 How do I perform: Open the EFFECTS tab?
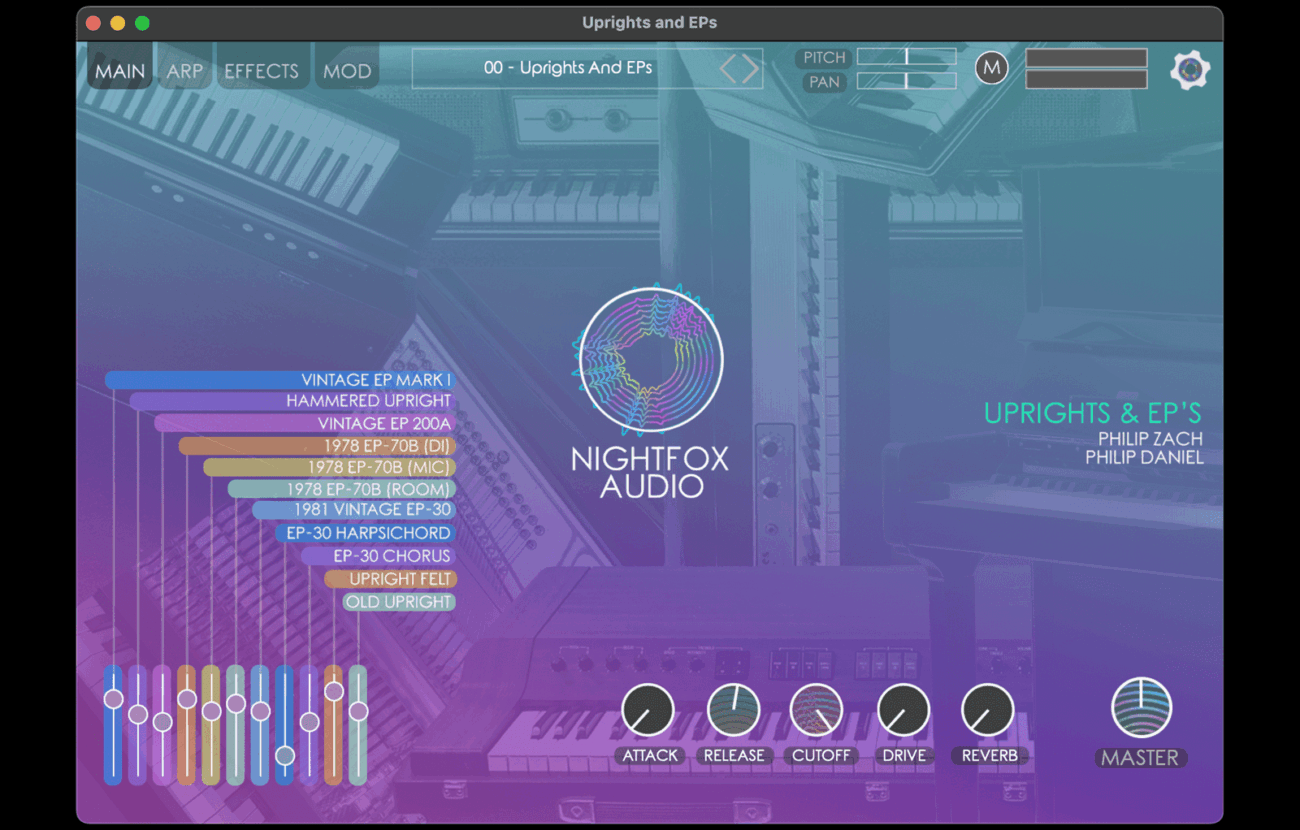click(261, 71)
